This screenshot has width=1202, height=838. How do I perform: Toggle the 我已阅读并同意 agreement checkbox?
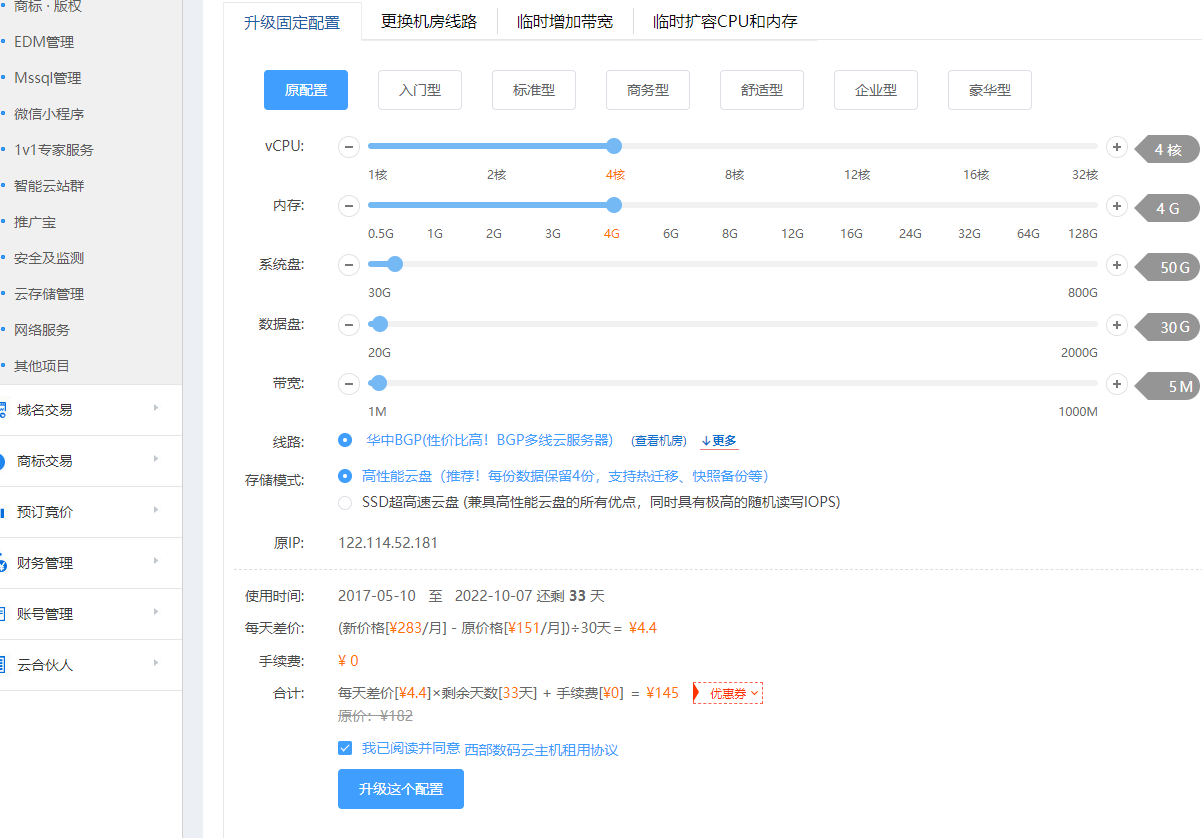(345, 748)
